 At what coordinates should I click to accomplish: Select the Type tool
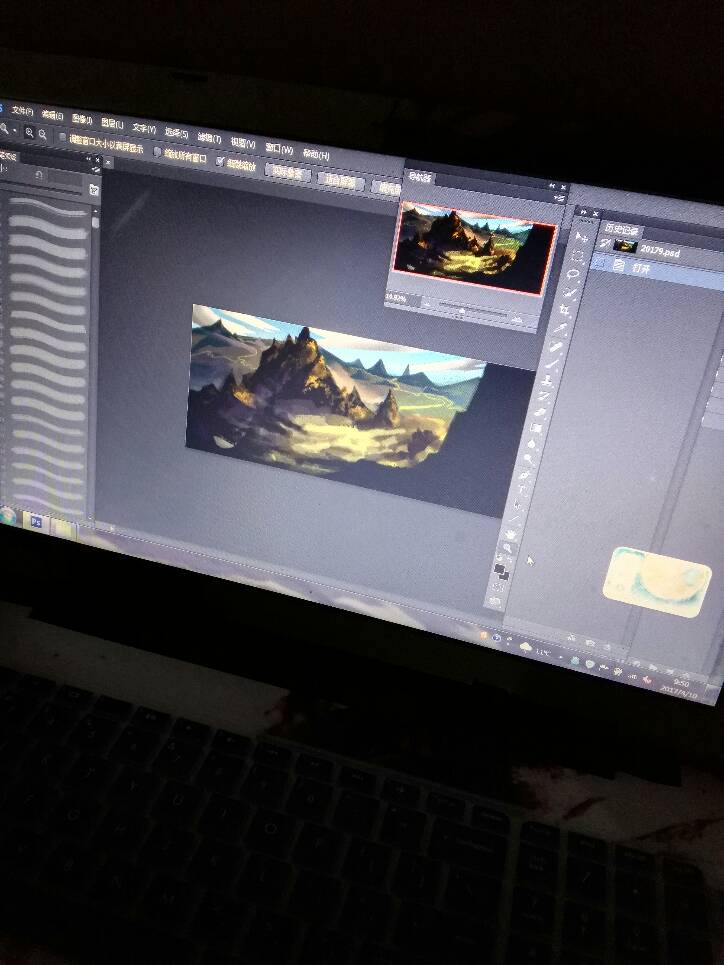click(x=521, y=489)
